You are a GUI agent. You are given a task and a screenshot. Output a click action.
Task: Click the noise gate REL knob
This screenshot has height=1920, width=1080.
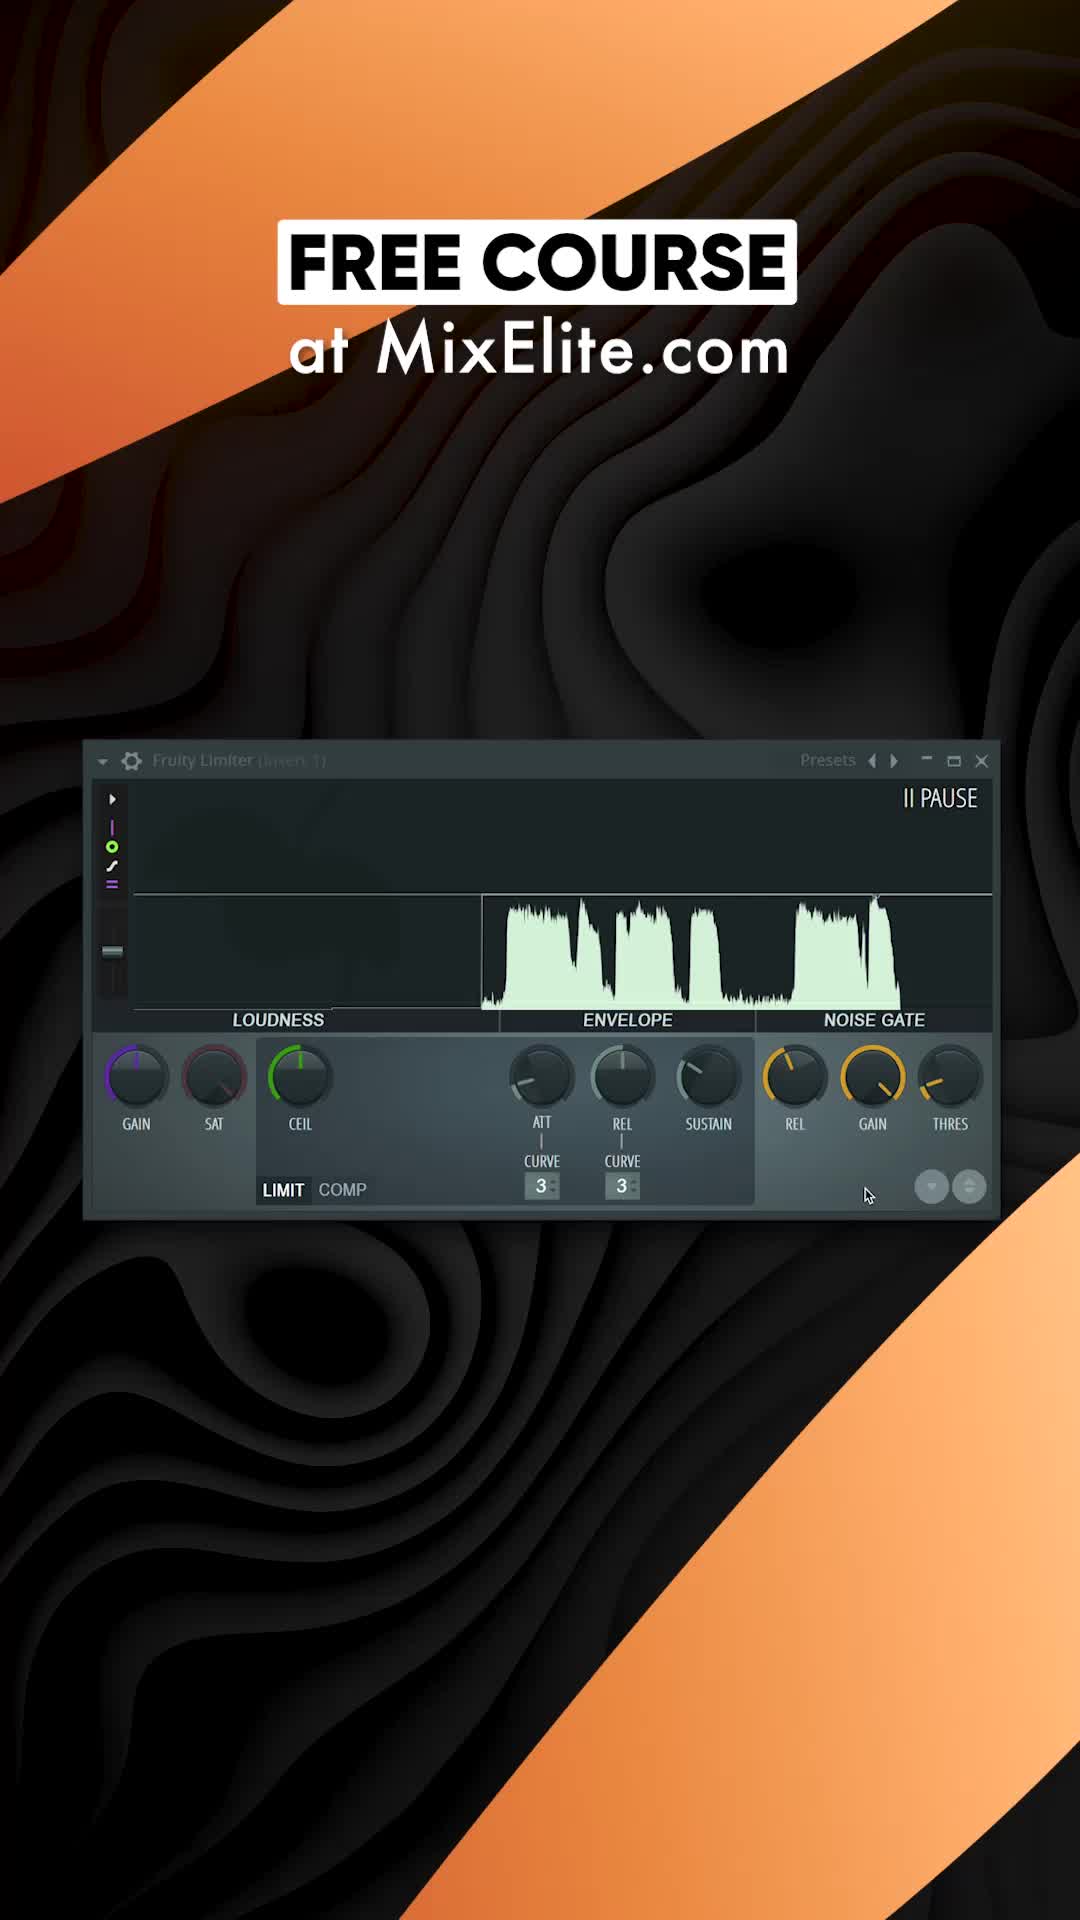(795, 1077)
